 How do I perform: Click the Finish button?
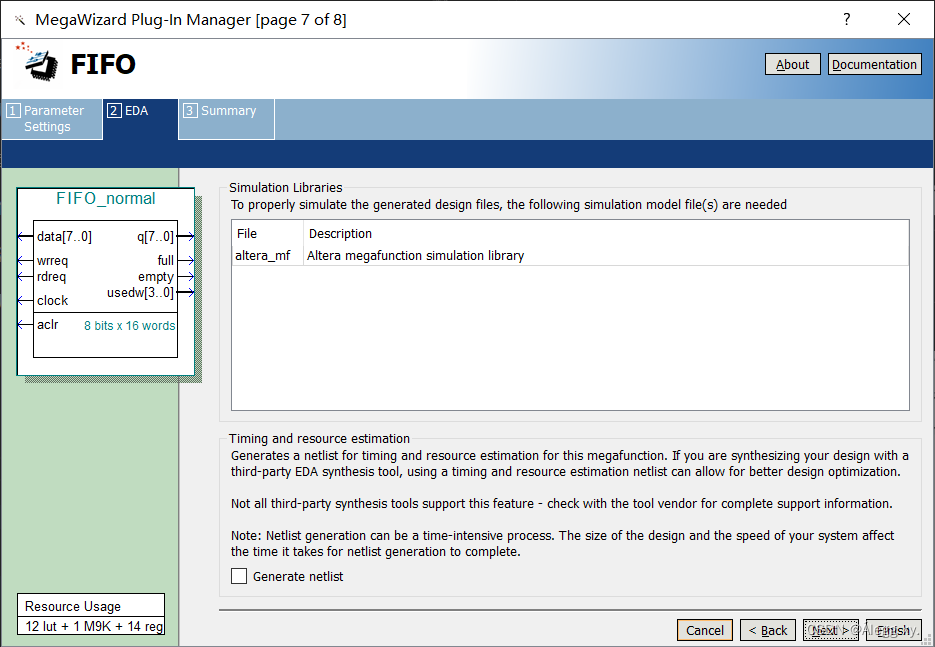[x=894, y=630]
